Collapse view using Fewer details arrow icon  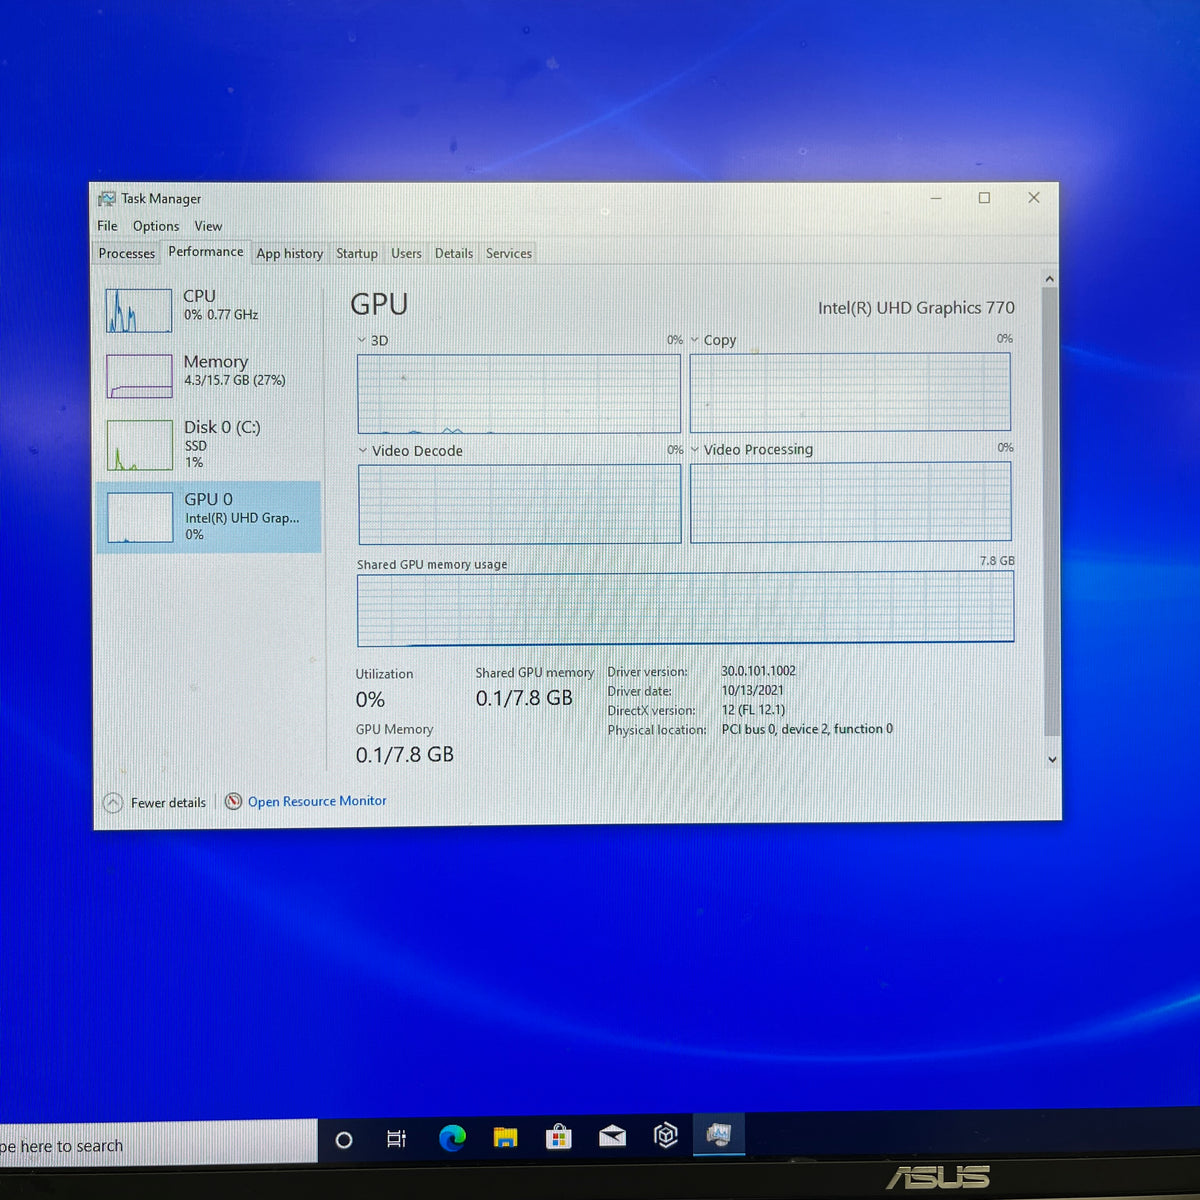coord(113,803)
